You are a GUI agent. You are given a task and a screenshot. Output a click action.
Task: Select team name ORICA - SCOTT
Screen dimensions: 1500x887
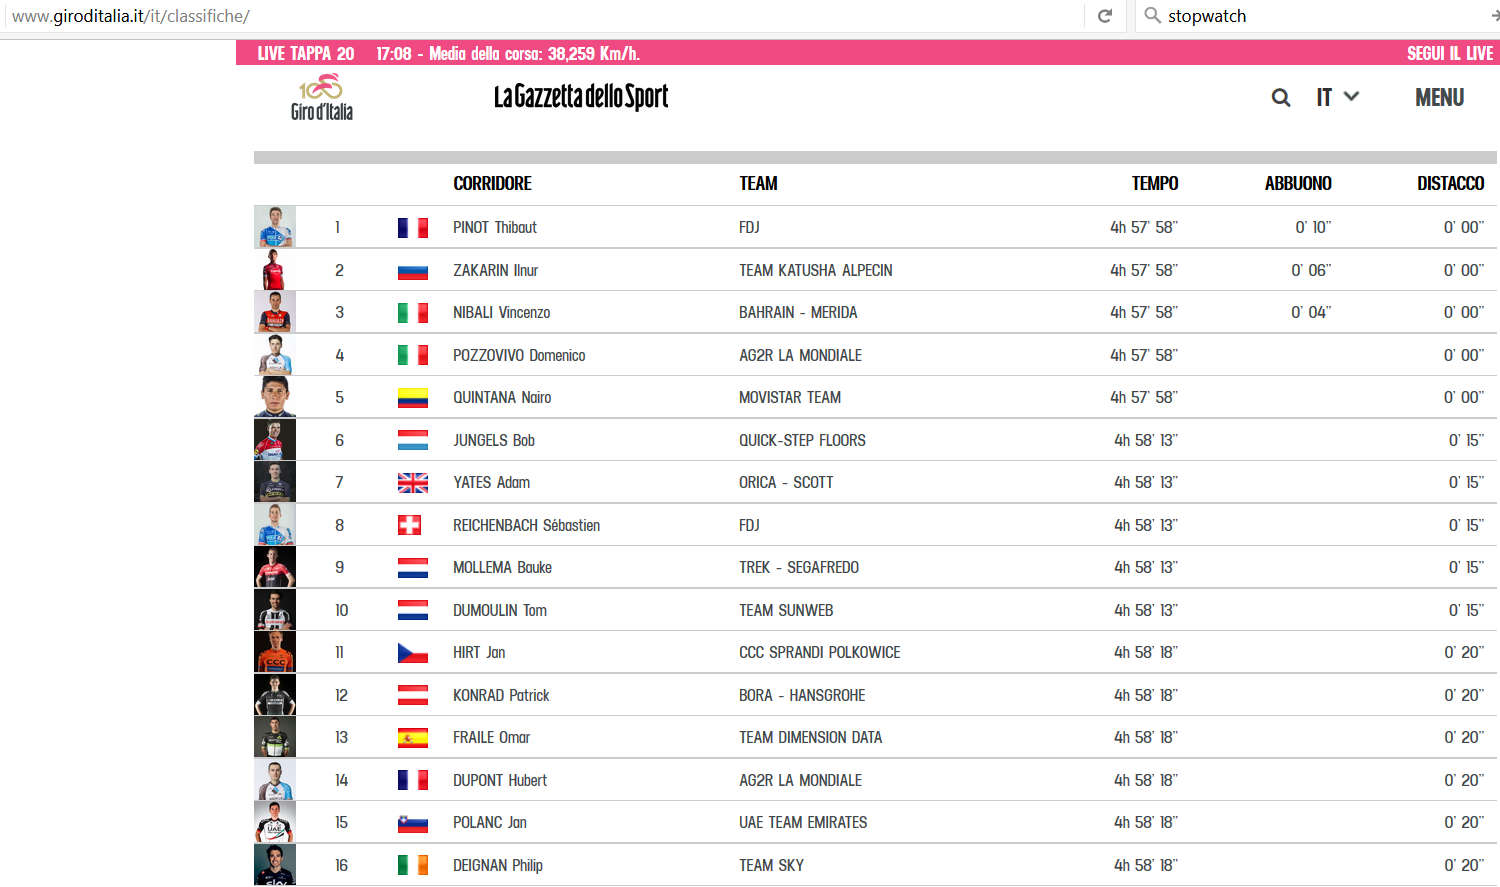786,483
